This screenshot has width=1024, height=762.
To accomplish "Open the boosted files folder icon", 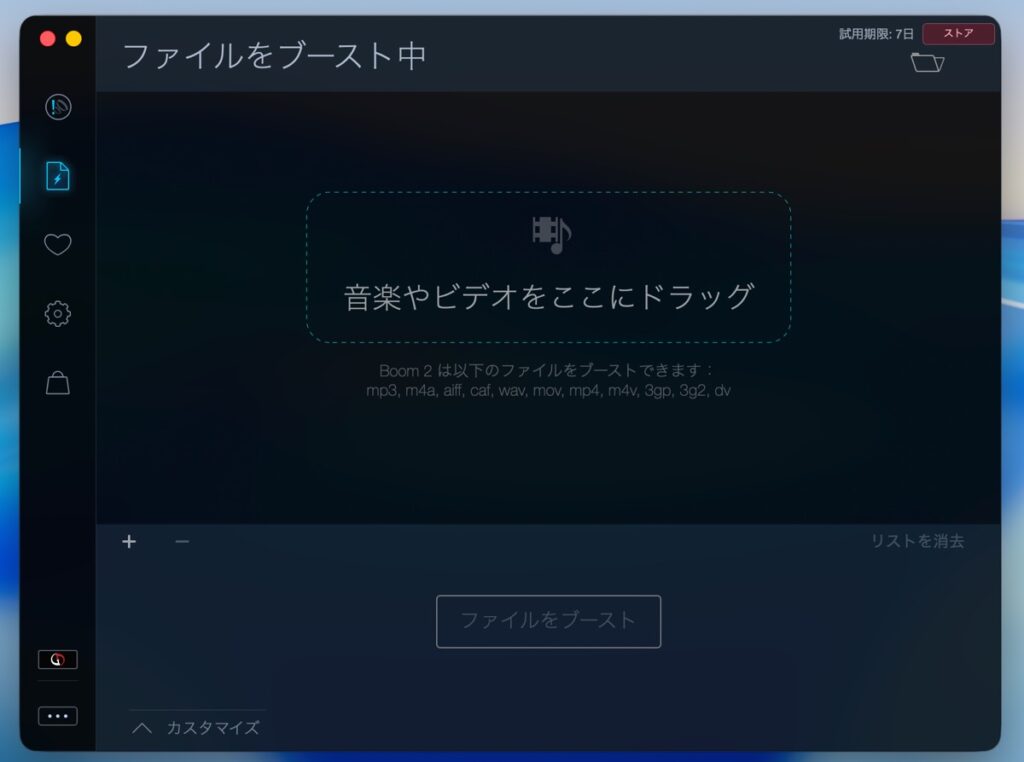I will (x=927, y=63).
